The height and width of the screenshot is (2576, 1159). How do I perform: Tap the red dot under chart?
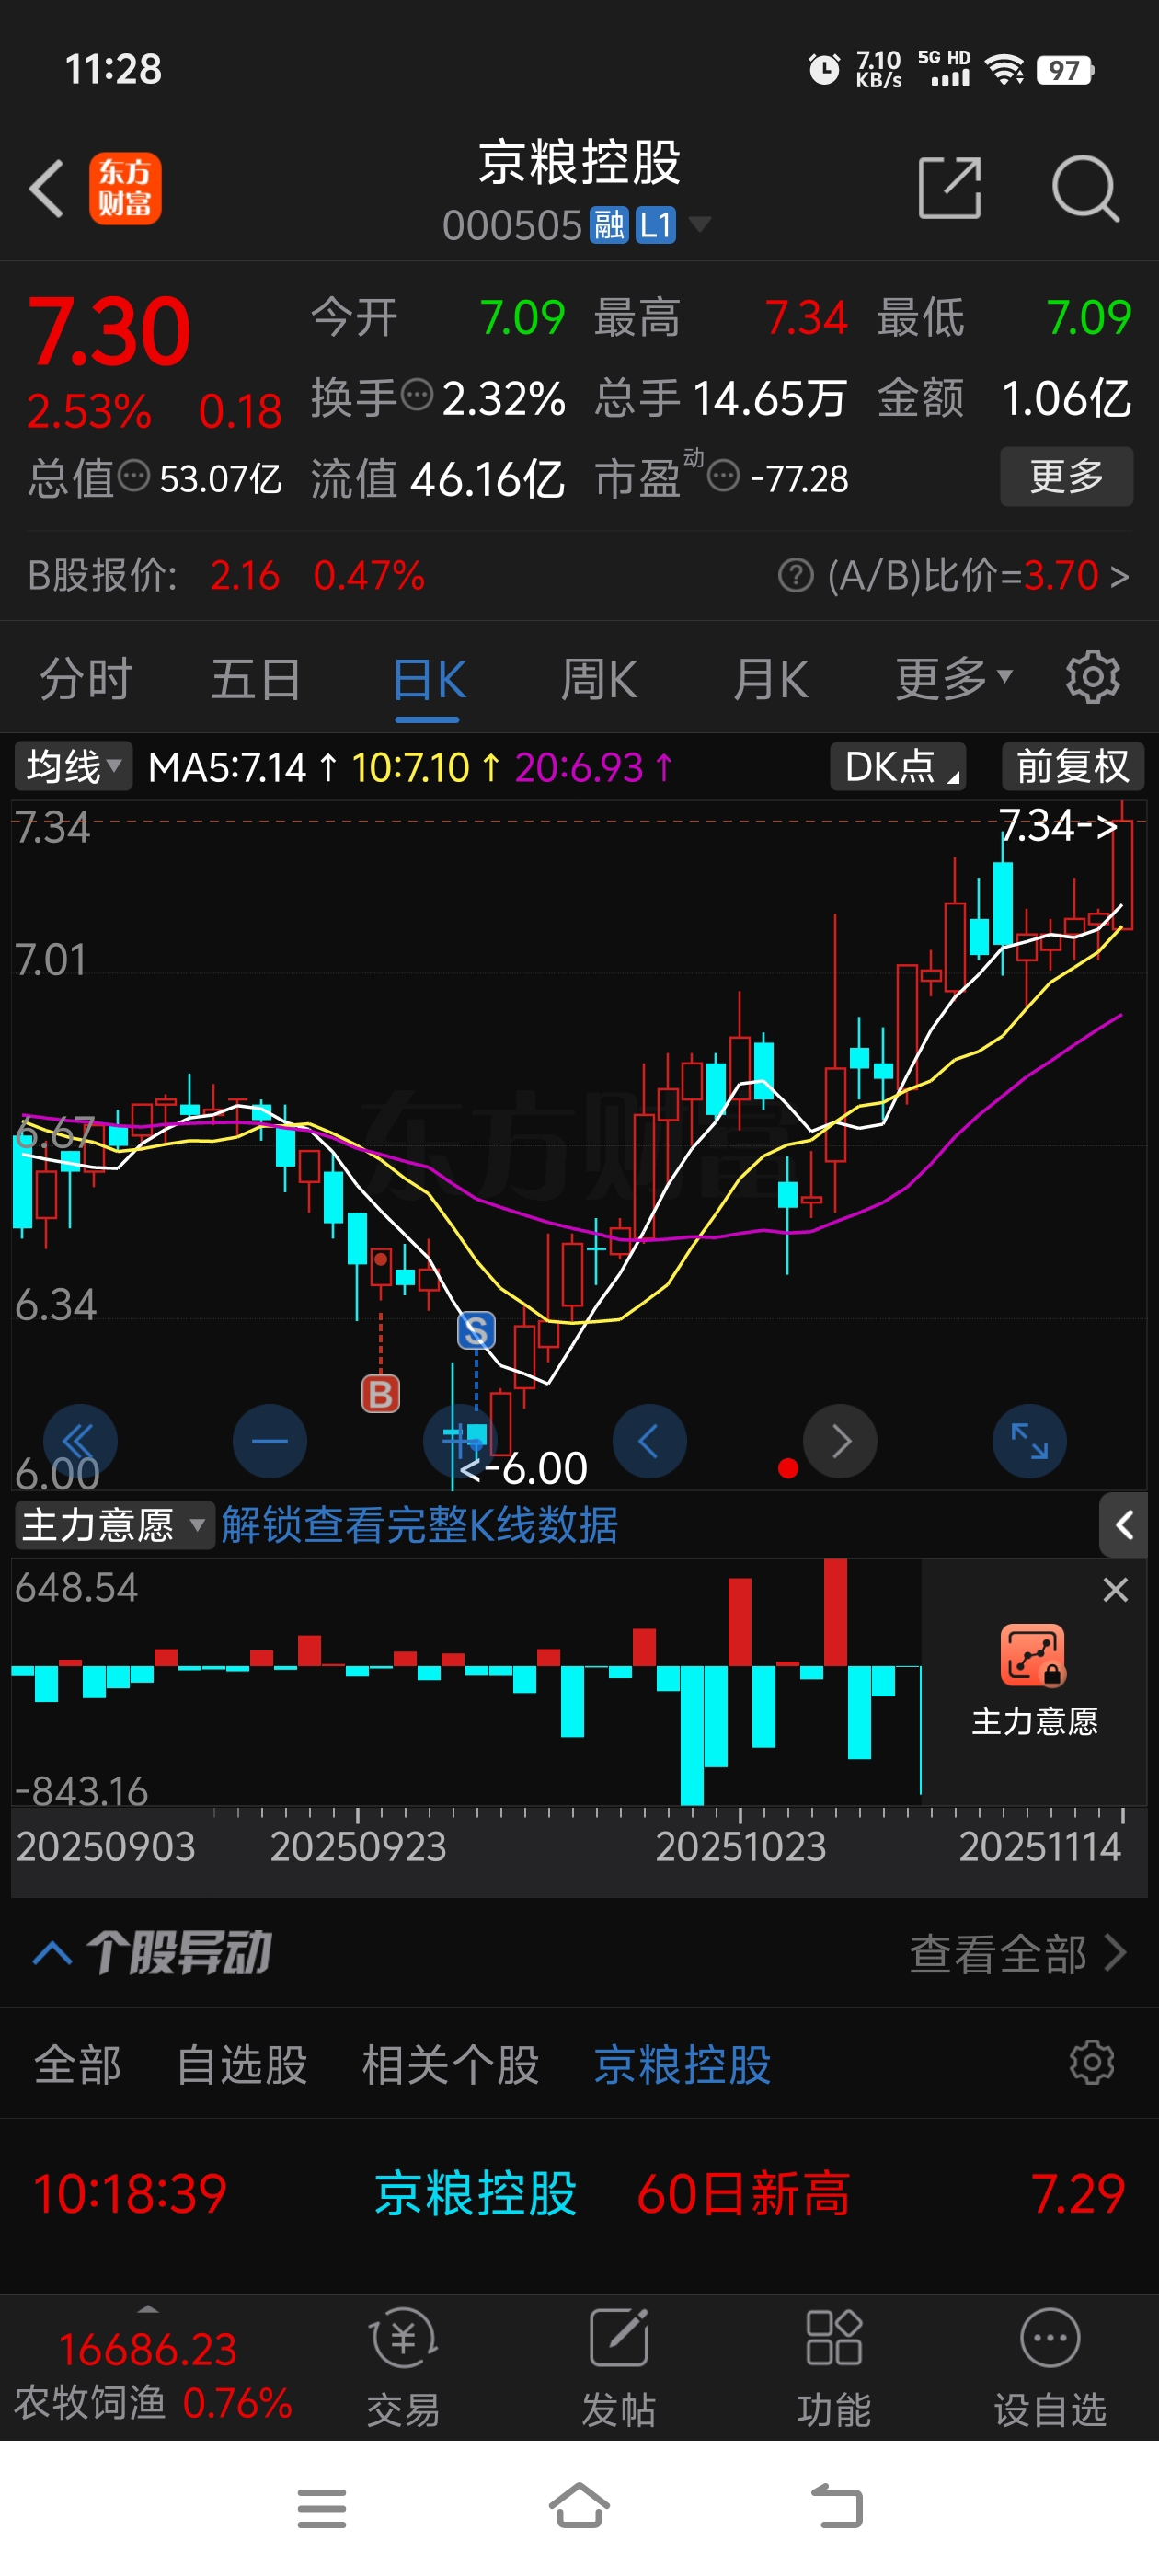pyautogui.click(x=788, y=1468)
